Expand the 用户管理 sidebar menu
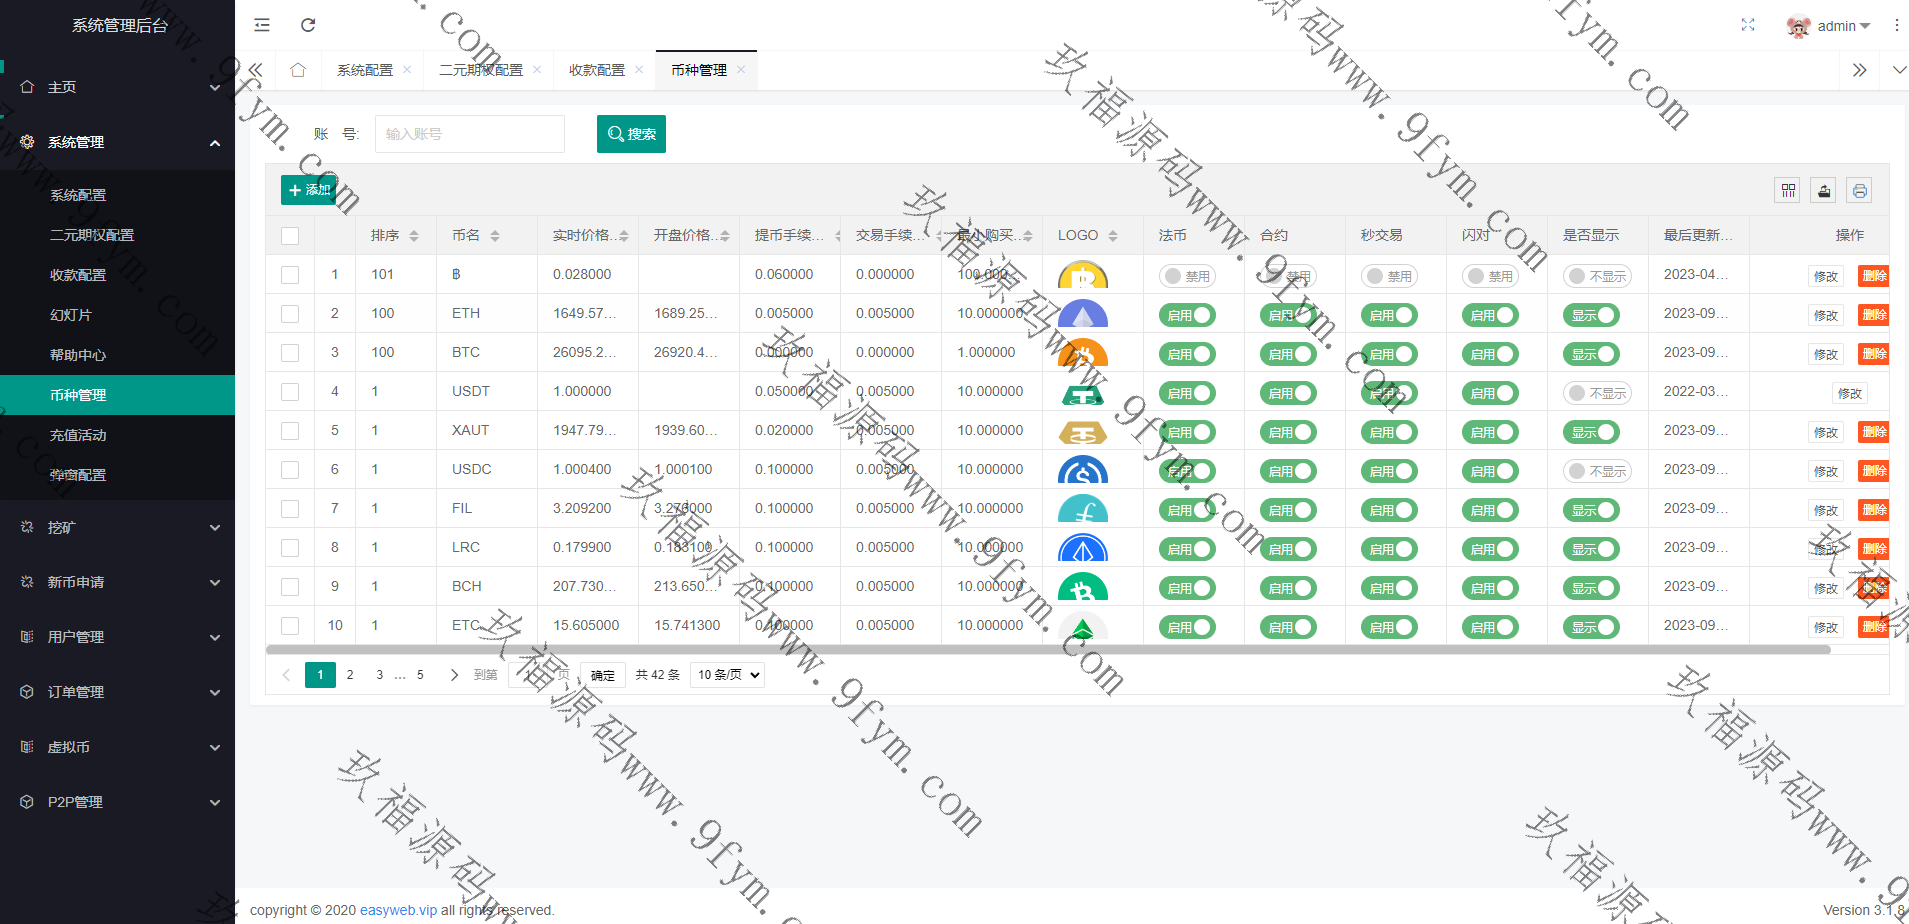 pyautogui.click(x=117, y=637)
